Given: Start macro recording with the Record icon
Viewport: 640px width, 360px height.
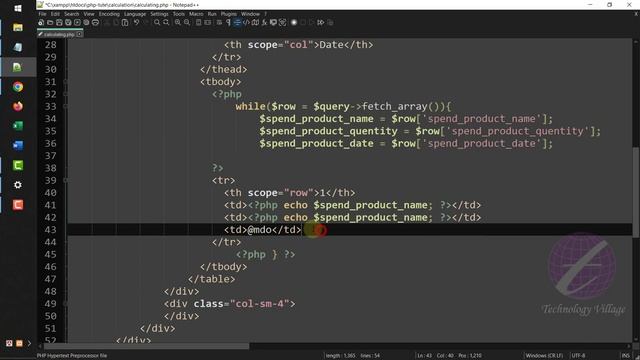Looking at the screenshot, I should 294,22.
